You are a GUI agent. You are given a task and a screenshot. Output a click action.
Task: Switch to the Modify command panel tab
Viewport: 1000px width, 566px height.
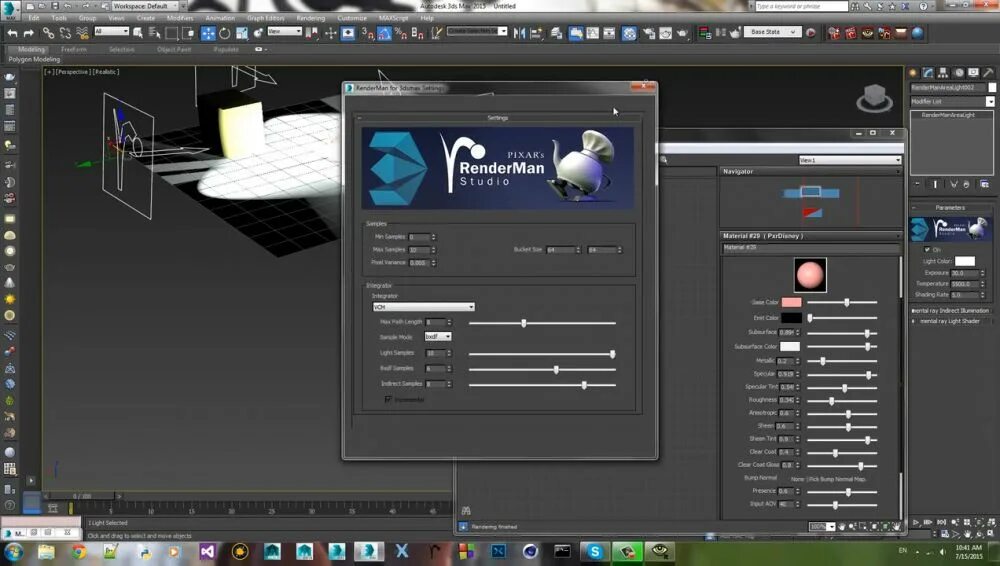click(928, 73)
